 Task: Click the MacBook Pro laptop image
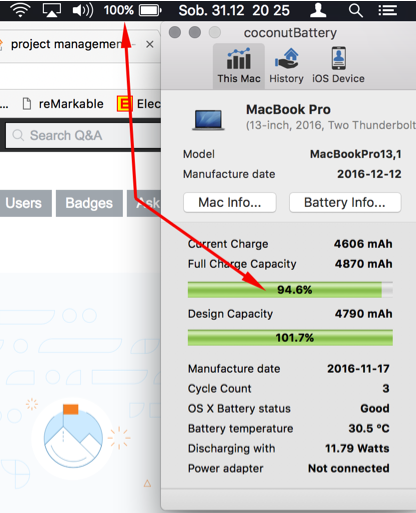tap(208, 120)
